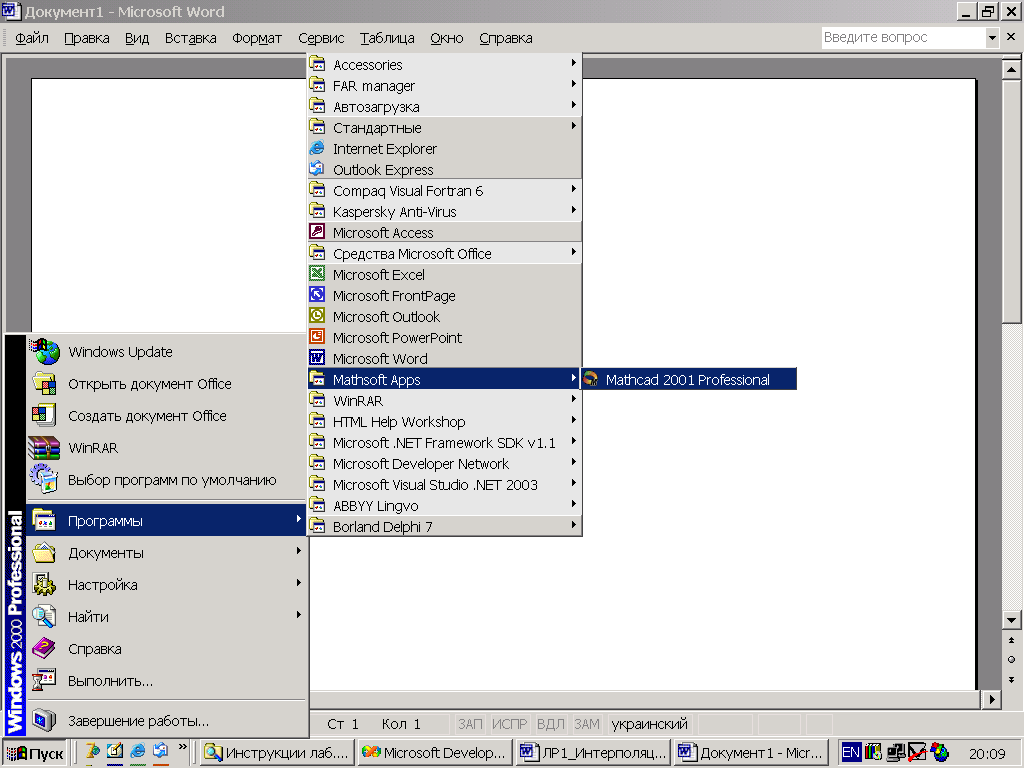This screenshot has height=768, width=1024.
Task: Open Microsoft Visual Studio .NET 2003 folder
Action: pos(444,485)
